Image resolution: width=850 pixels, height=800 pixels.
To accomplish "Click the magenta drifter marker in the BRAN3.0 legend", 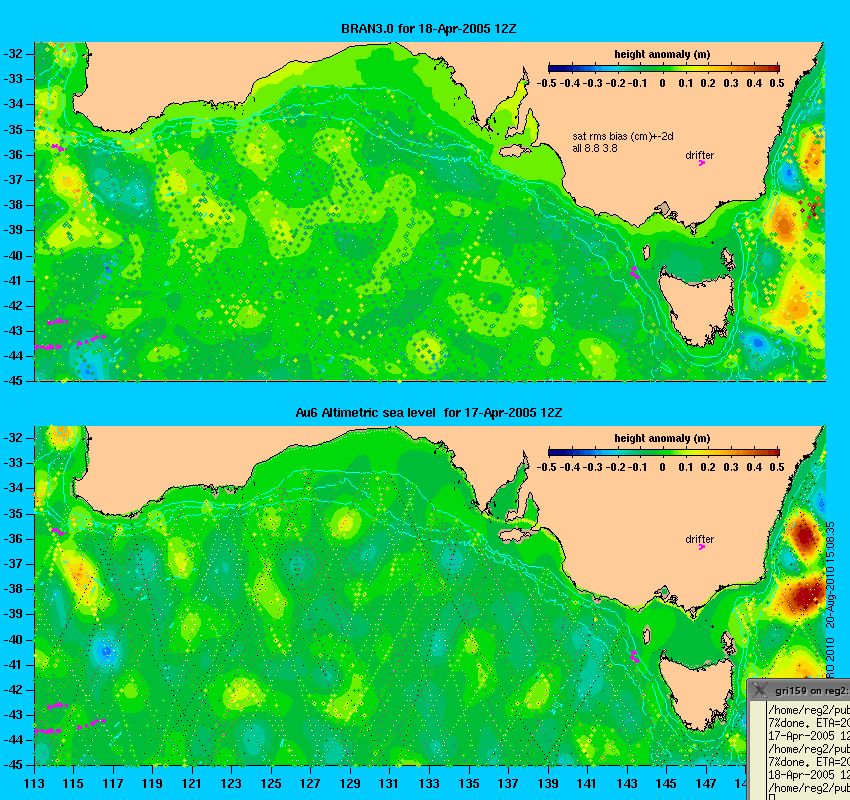I will (x=701, y=163).
